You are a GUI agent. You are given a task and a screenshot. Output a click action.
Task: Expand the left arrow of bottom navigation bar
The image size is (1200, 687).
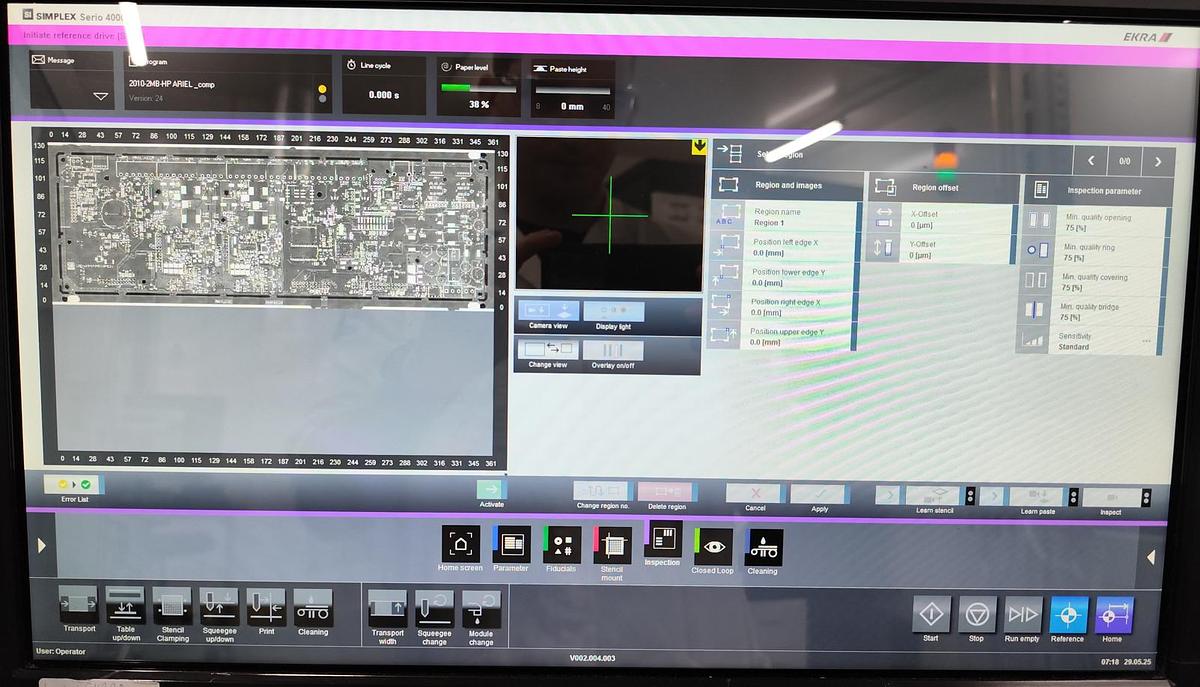tap(41, 546)
